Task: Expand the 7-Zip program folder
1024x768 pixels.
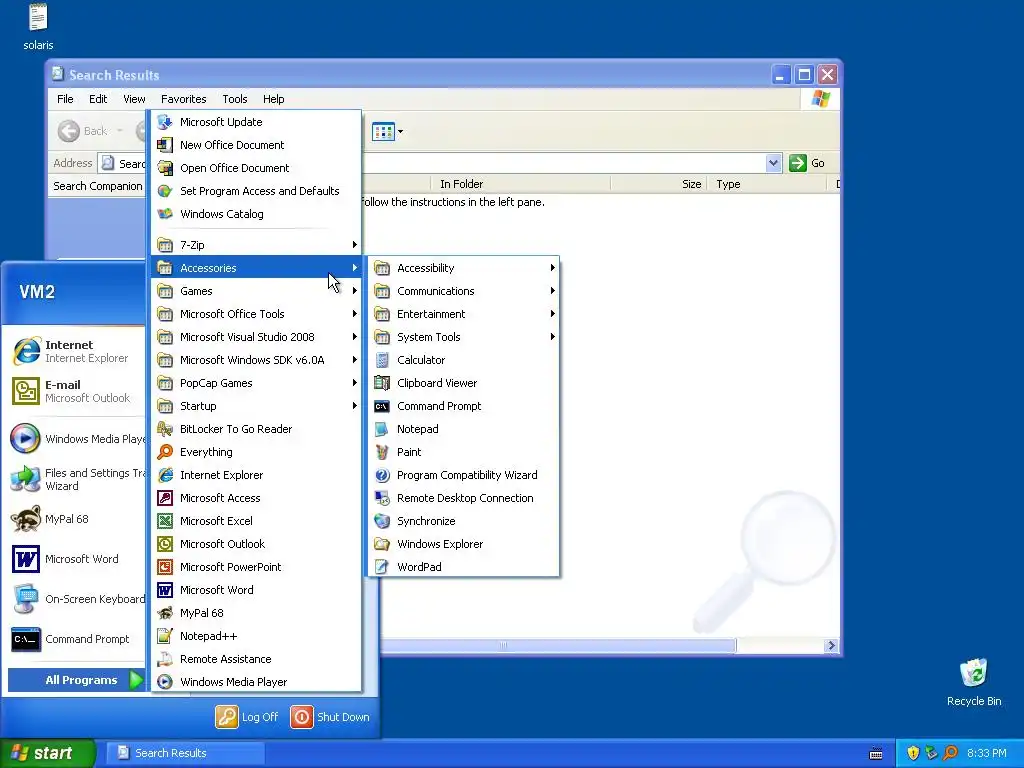Action: tap(256, 245)
